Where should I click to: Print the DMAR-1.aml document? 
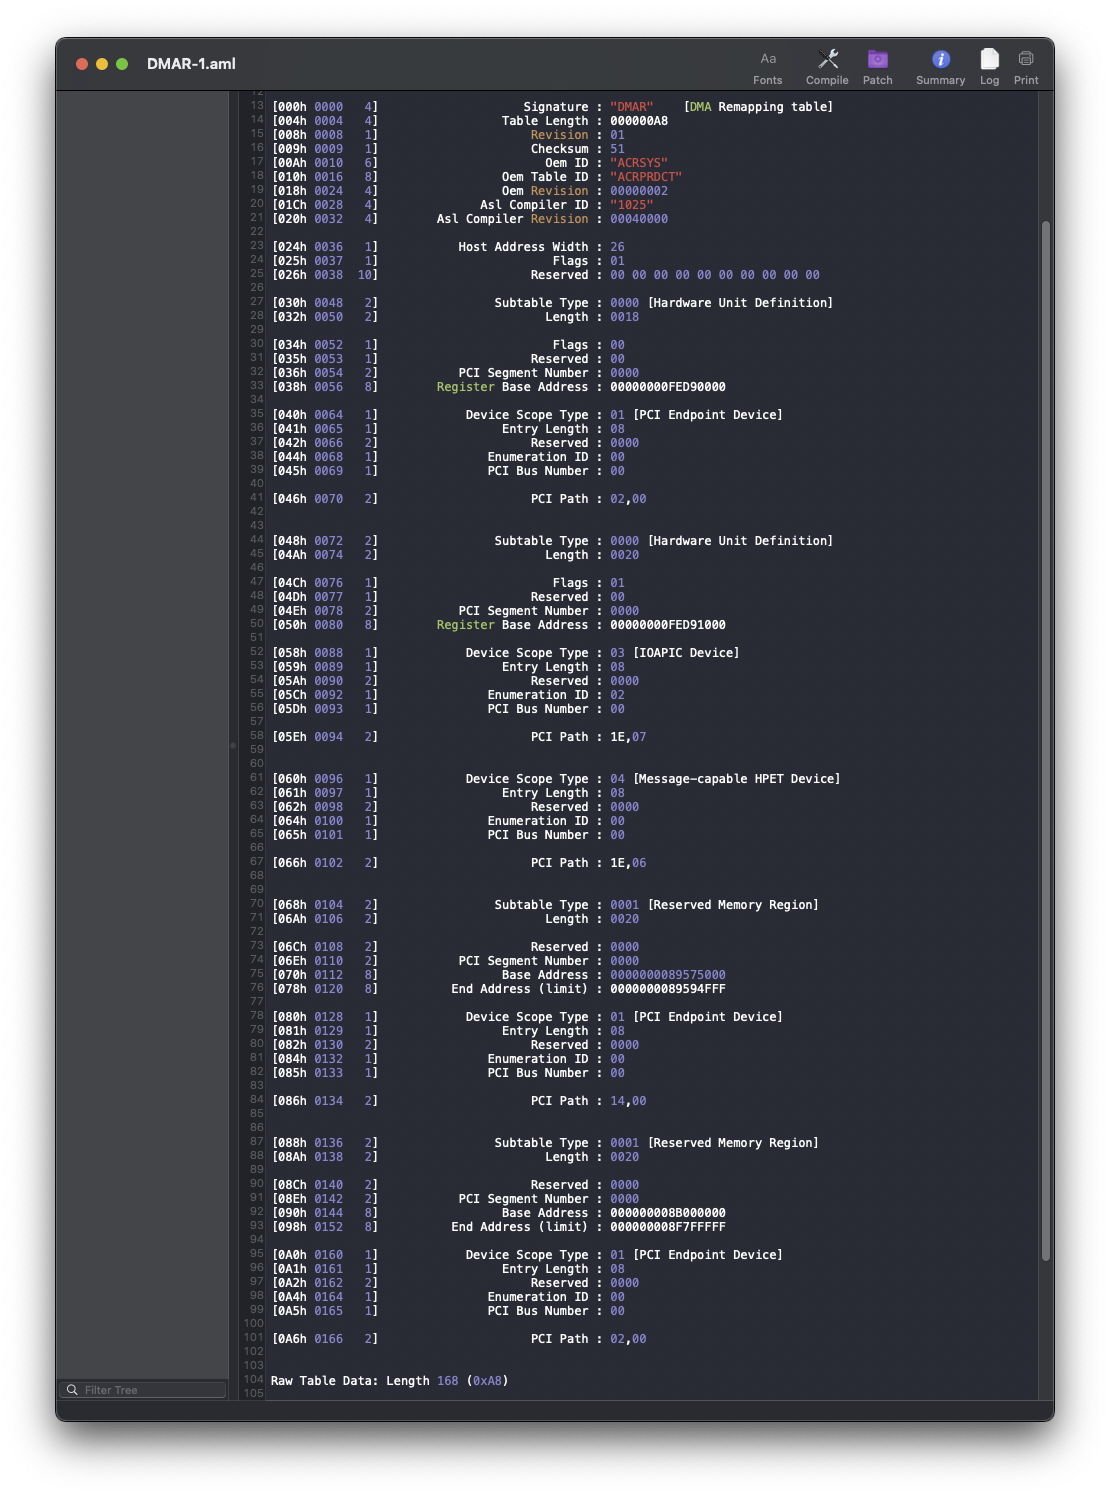[1025, 64]
